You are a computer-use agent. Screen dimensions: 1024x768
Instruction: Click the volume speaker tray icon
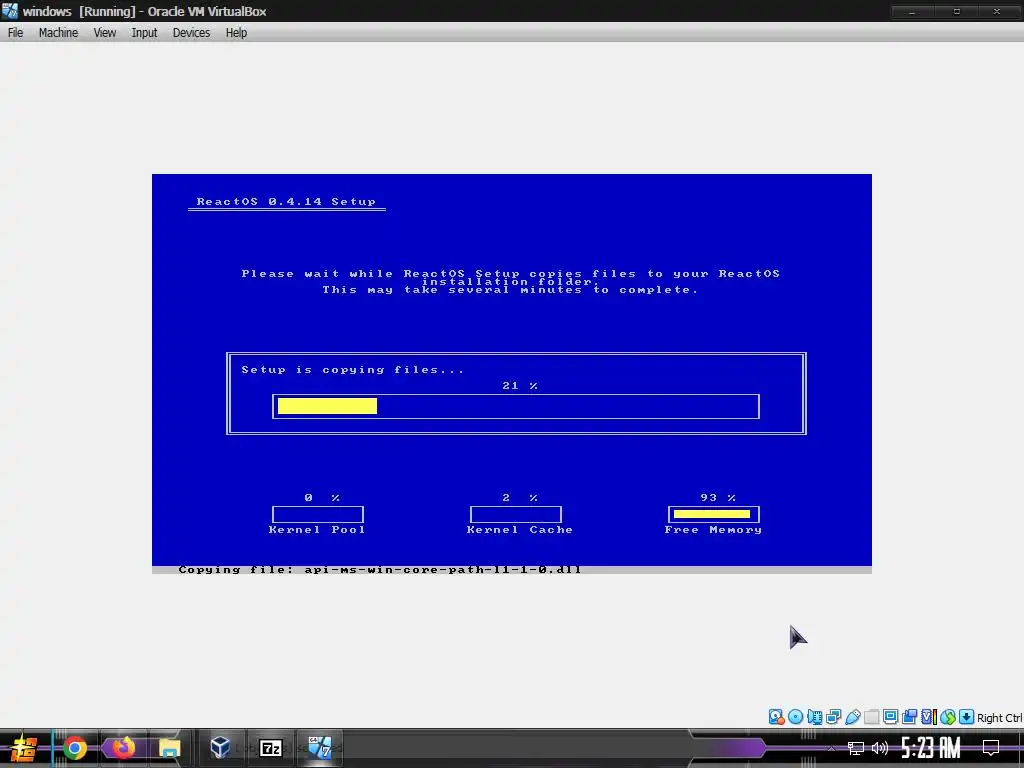coord(880,748)
